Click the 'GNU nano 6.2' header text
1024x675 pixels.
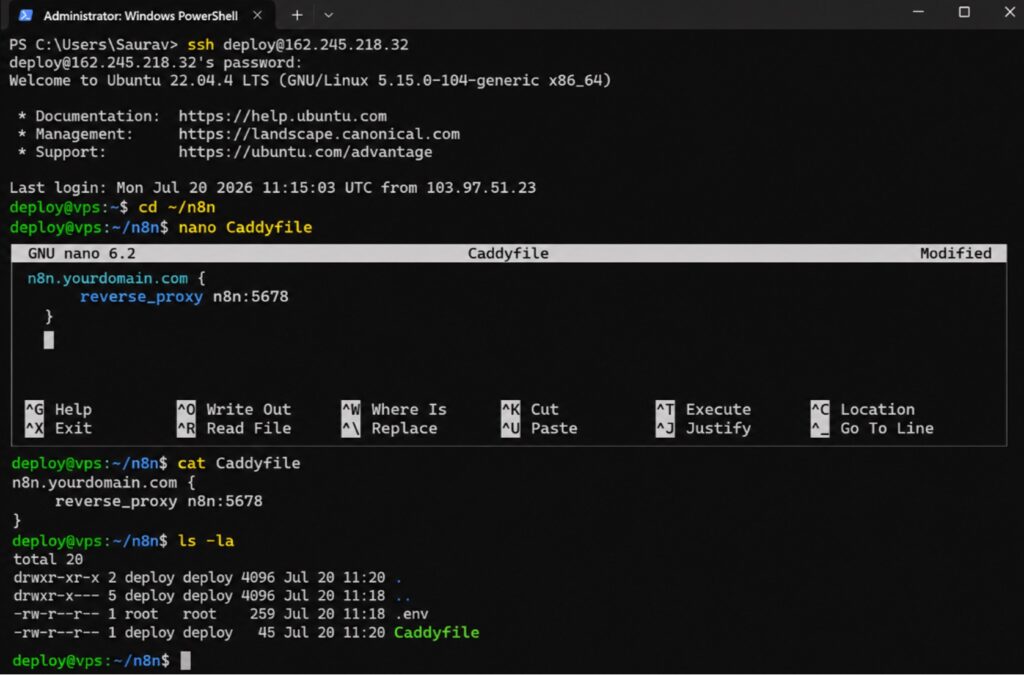tap(82, 253)
